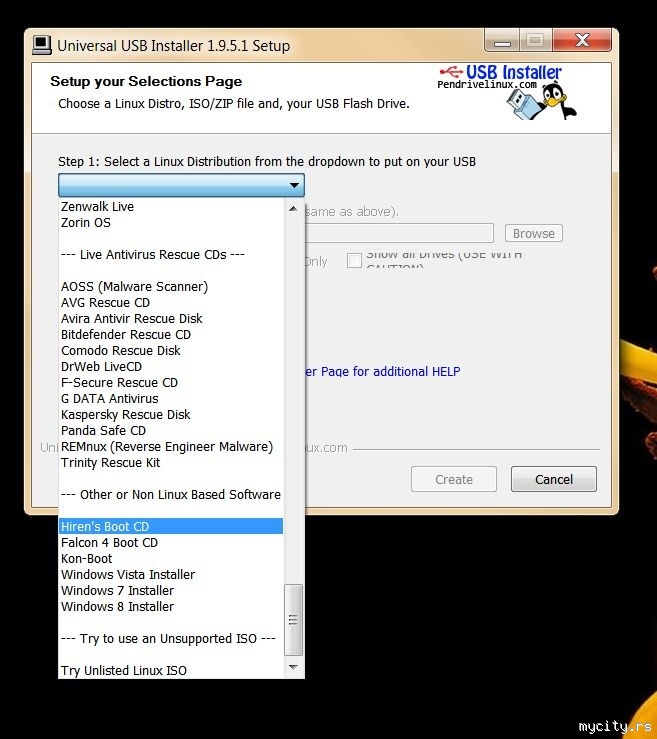Choose Try Unlisted Linux ISO
657x739 pixels.
[x=171, y=671]
